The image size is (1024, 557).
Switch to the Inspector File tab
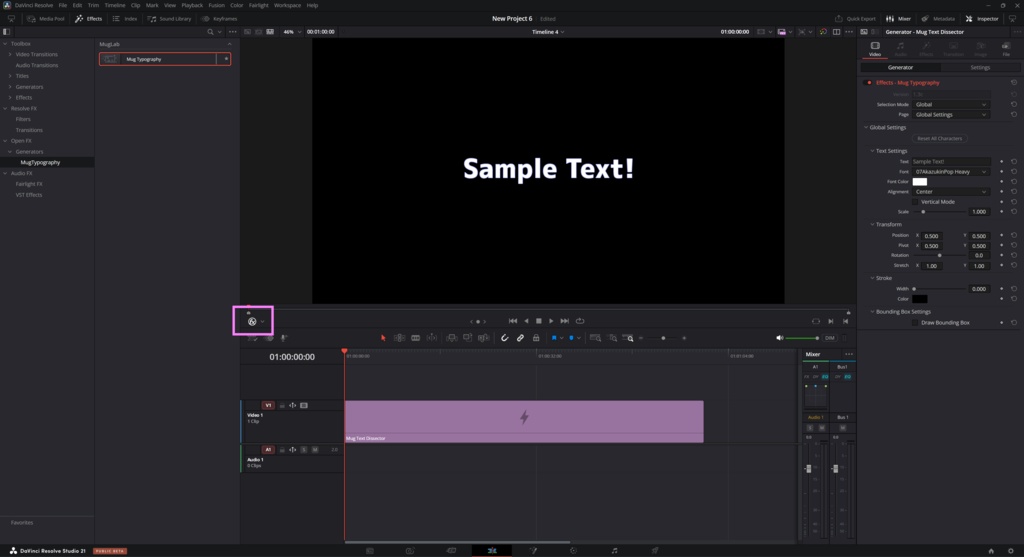click(1006, 49)
